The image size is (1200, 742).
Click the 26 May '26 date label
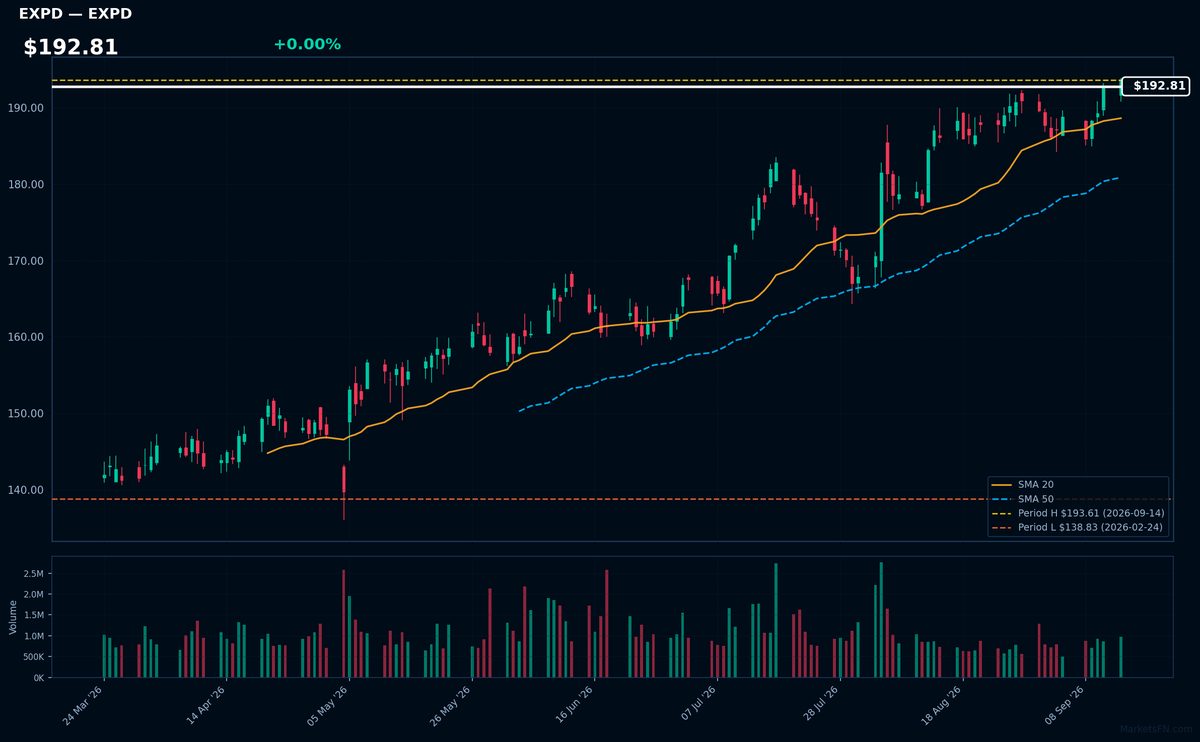click(449, 705)
